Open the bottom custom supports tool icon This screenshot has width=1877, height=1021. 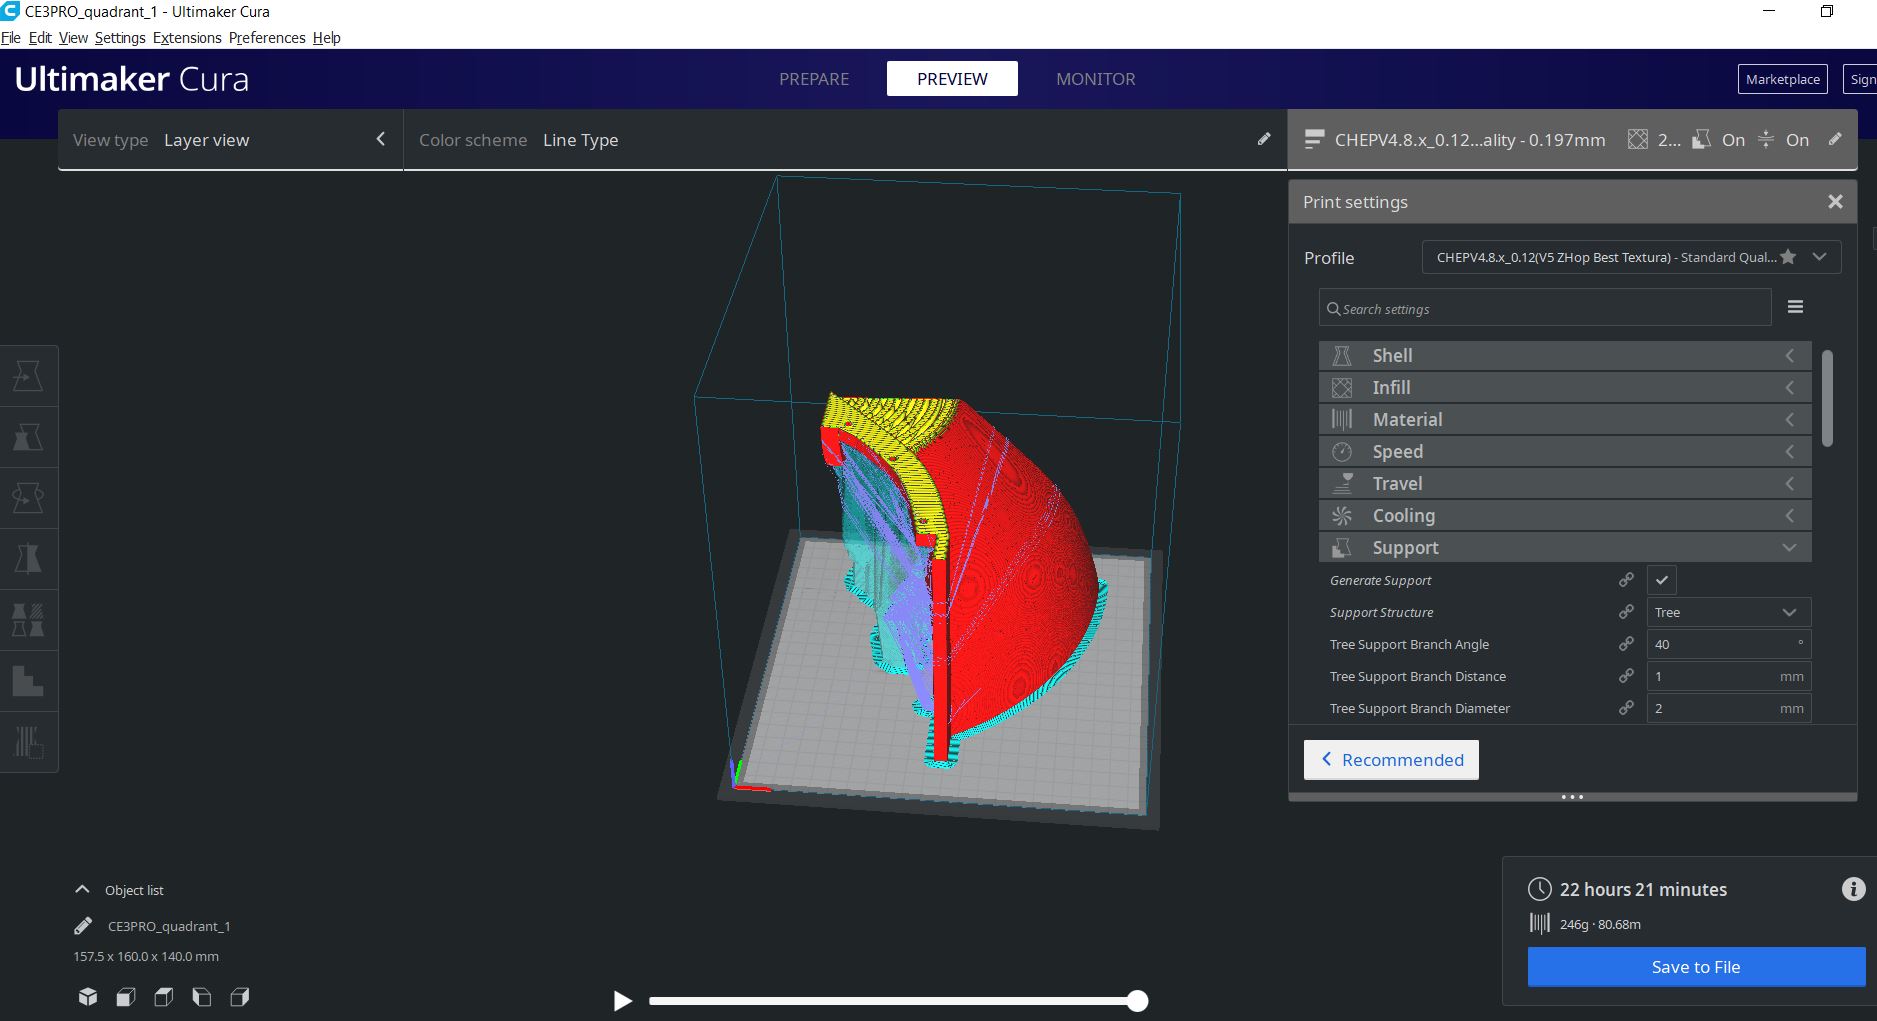tap(27, 742)
